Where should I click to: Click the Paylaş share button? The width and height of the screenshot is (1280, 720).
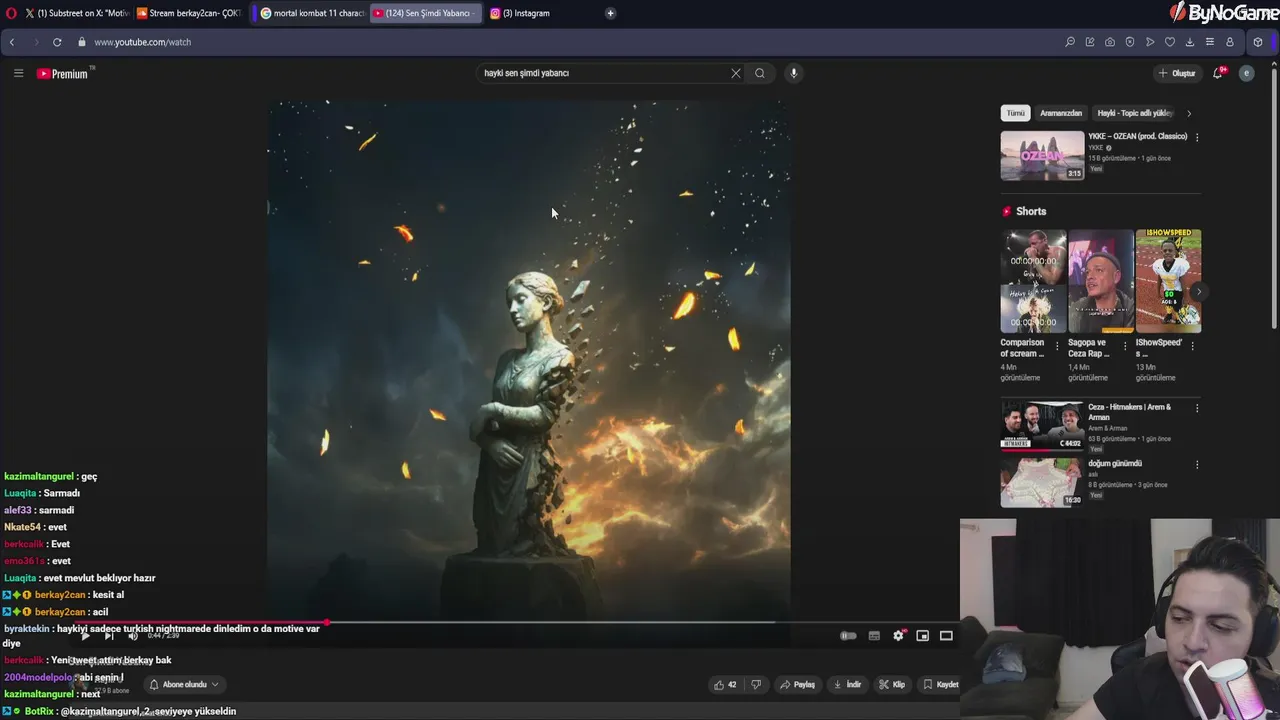pyautogui.click(x=797, y=685)
